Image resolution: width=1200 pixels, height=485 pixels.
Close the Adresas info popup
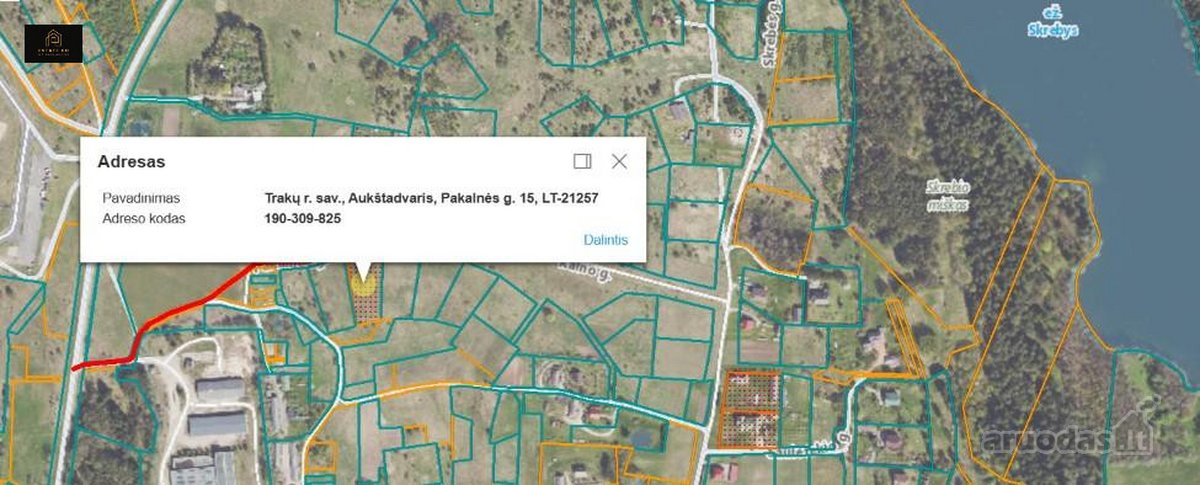pos(619,161)
